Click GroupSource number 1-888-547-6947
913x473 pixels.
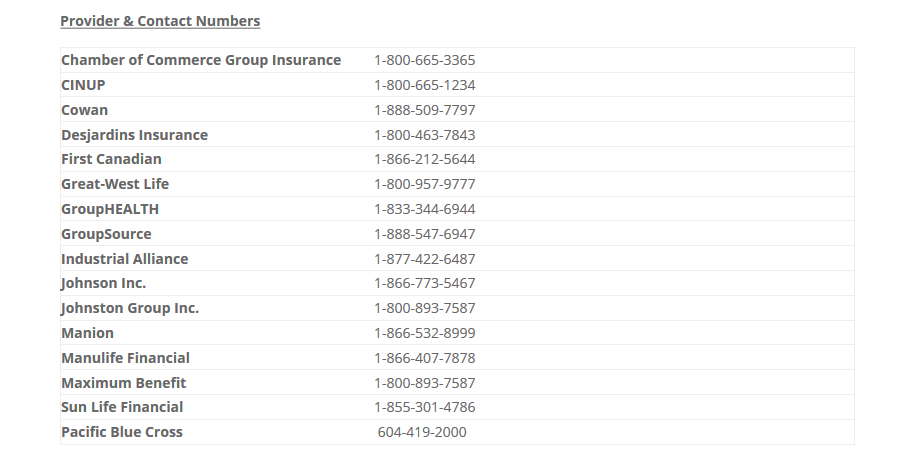(424, 234)
